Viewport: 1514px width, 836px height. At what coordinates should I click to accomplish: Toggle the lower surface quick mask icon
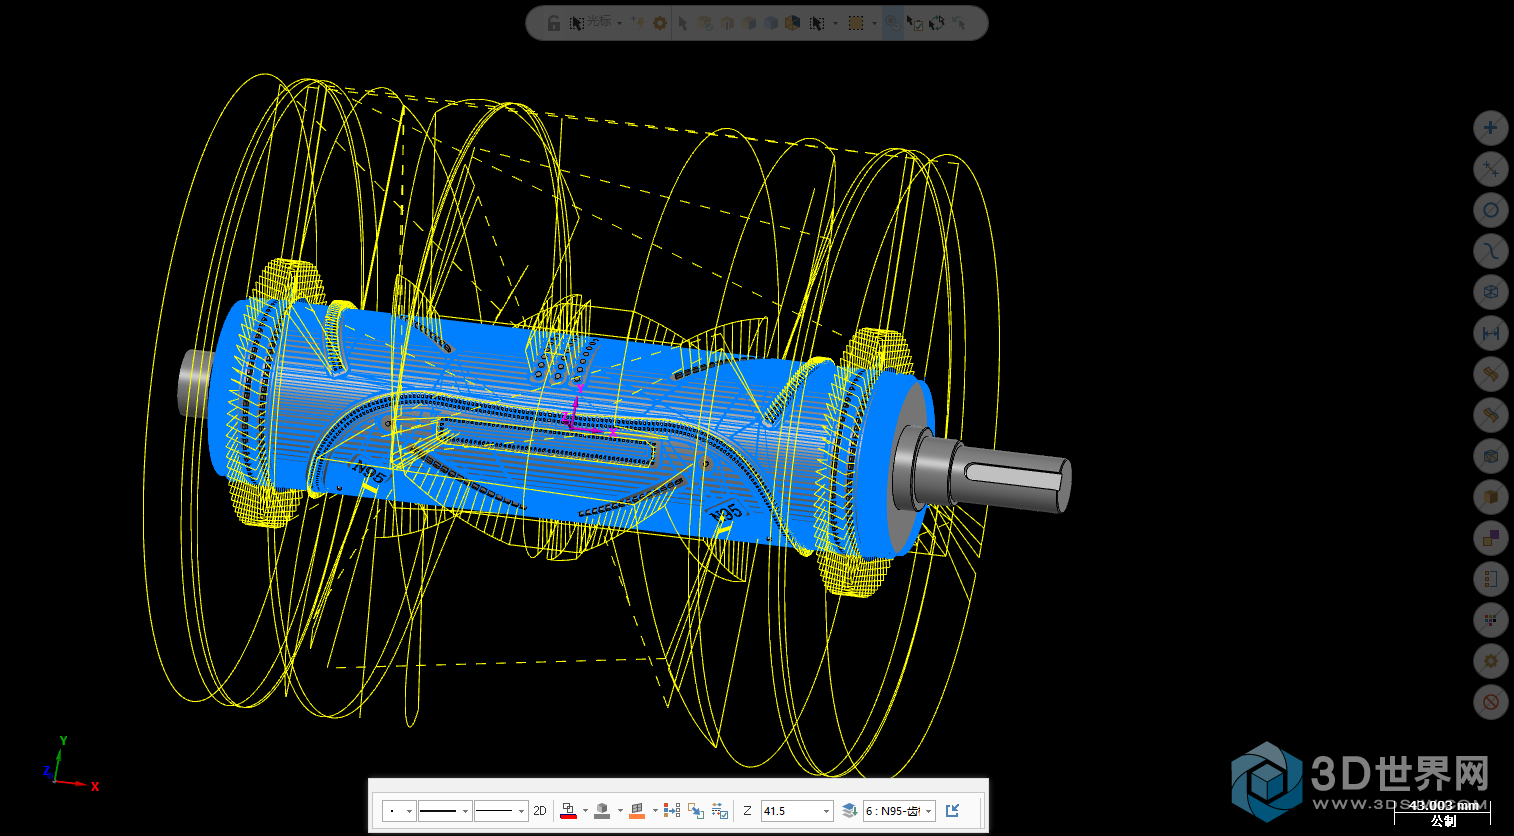pyautogui.click(x=1490, y=415)
